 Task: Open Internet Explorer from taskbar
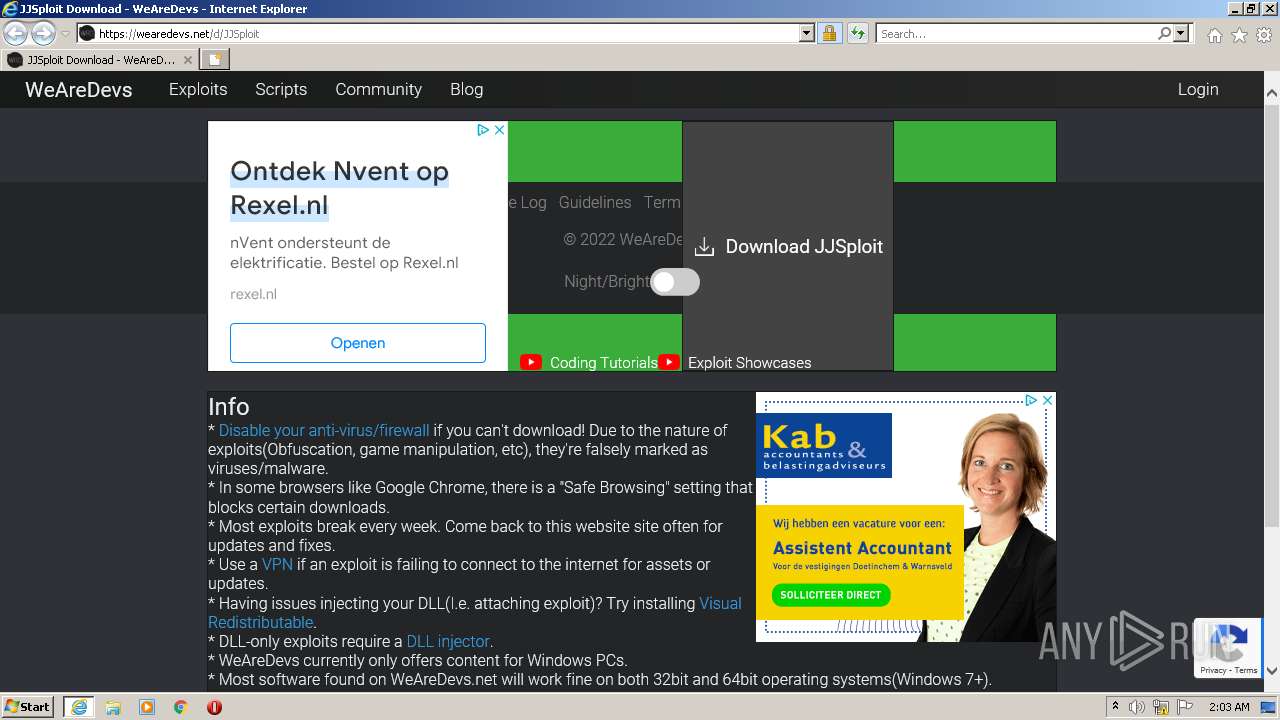coord(78,707)
